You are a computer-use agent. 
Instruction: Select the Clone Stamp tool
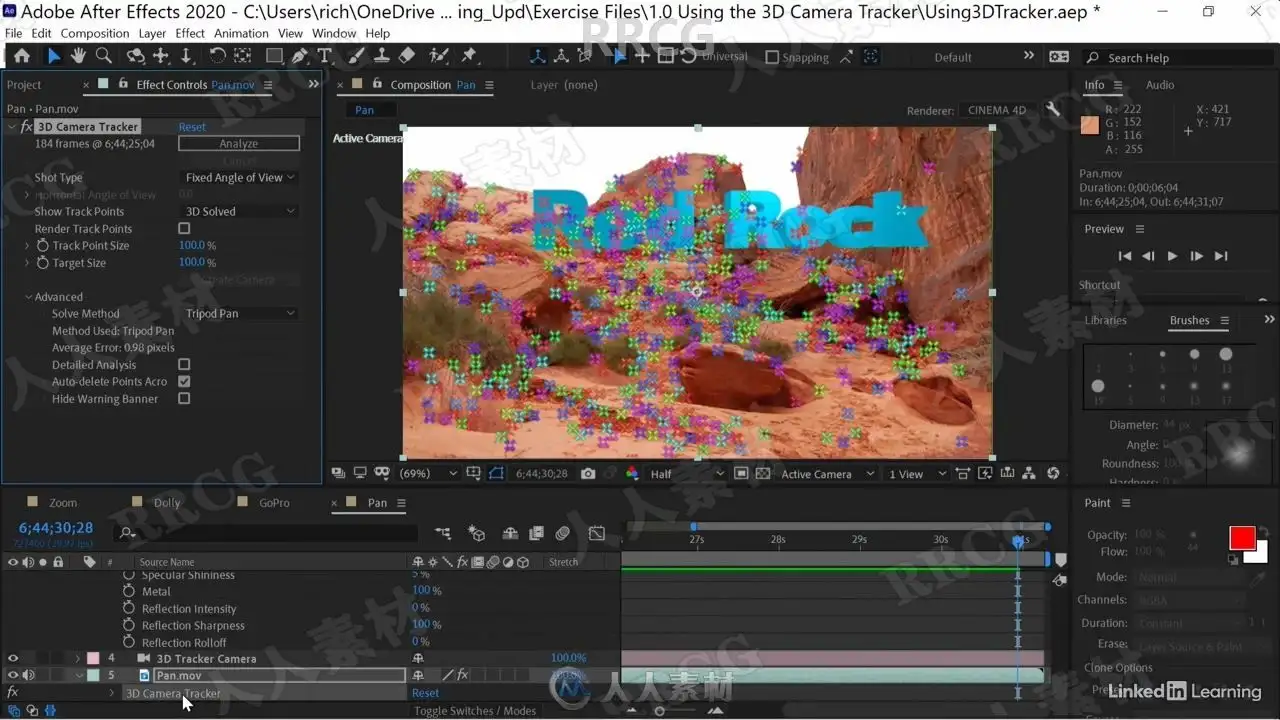click(x=381, y=57)
